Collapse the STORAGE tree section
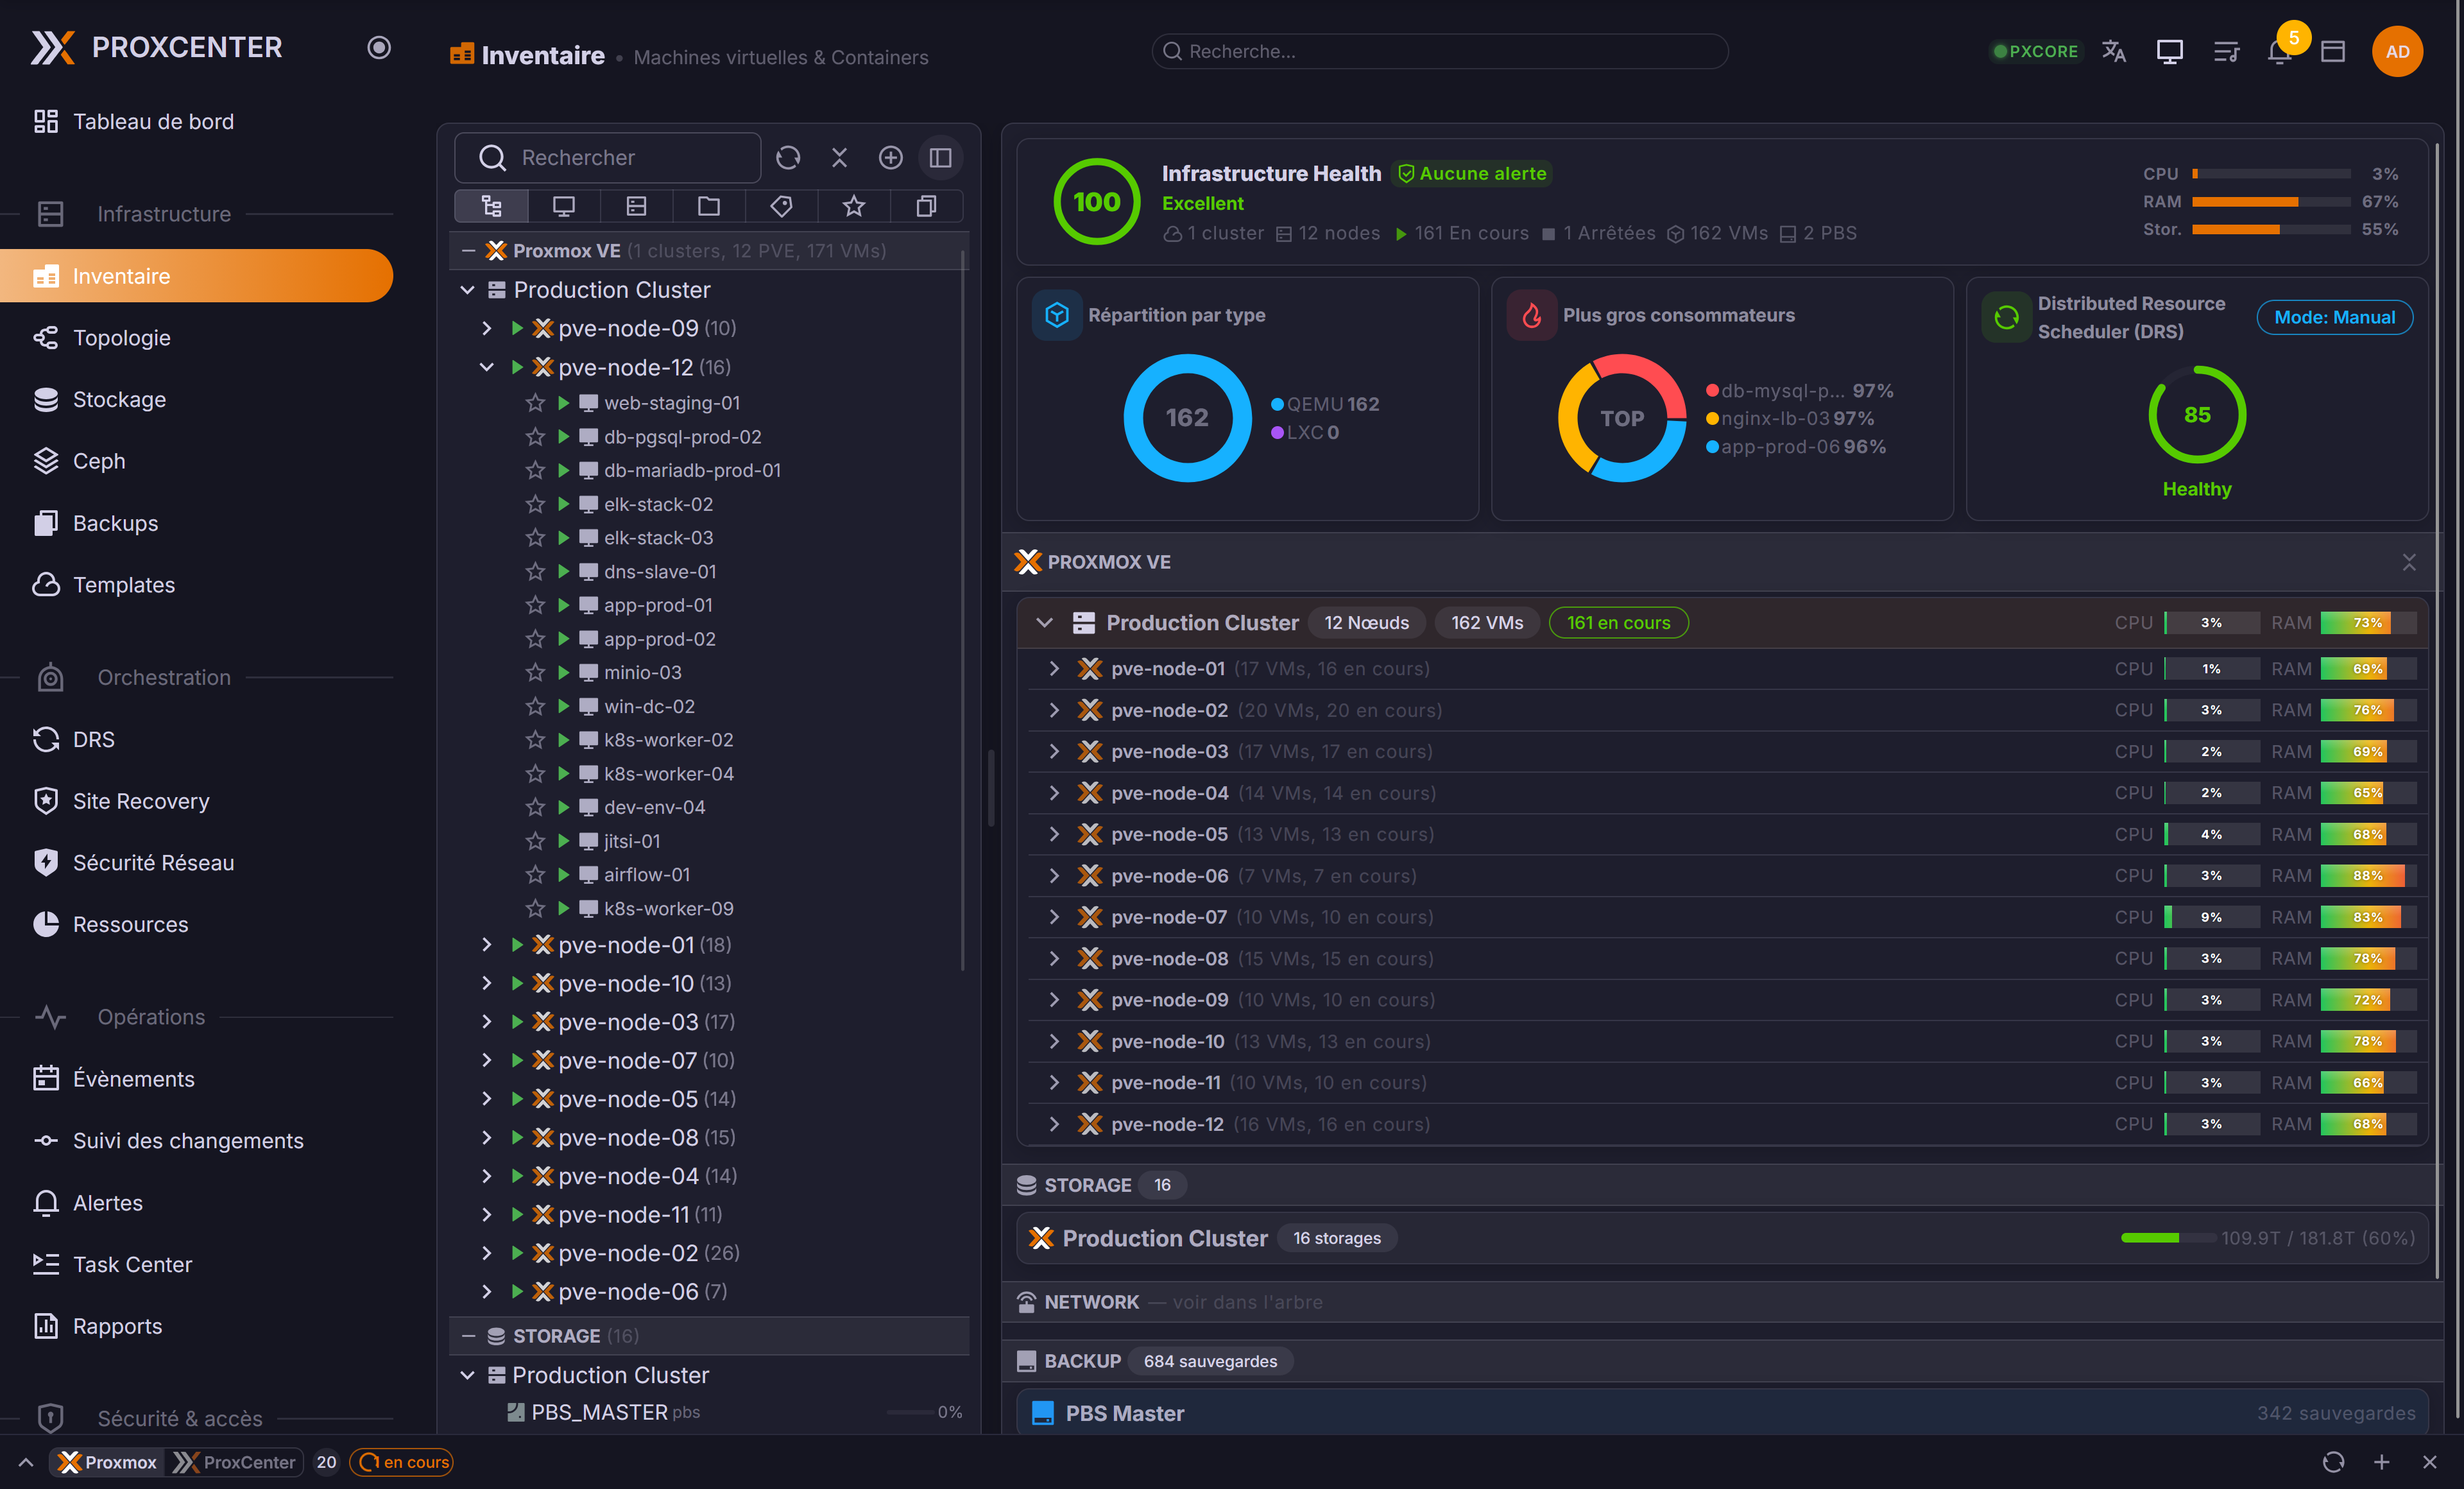The image size is (2464, 1489). (468, 1336)
